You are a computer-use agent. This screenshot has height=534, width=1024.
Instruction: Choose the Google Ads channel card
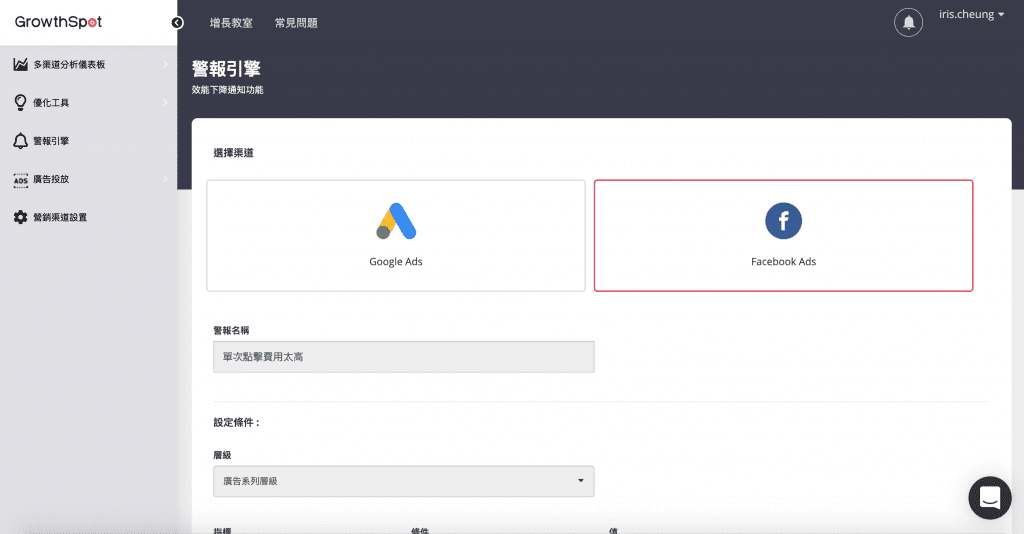click(x=396, y=236)
